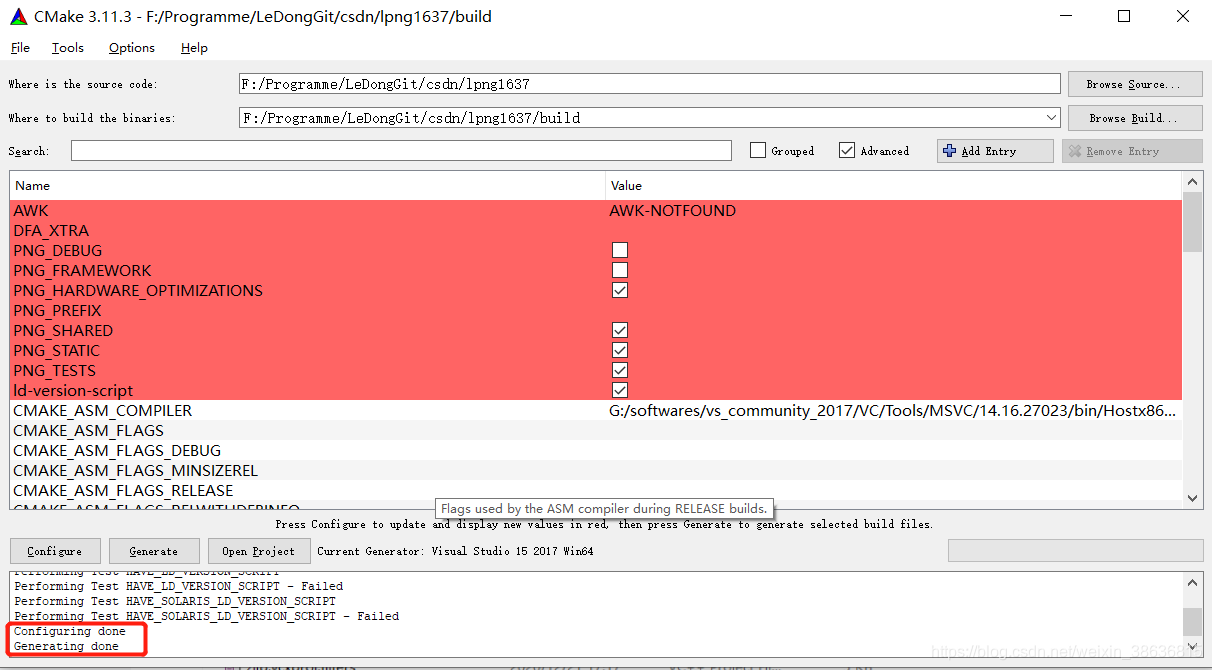The width and height of the screenshot is (1212, 670).
Task: Select the CMAKE_ASM_FLAGS_MINSIZEREL entry
Action: point(596,470)
